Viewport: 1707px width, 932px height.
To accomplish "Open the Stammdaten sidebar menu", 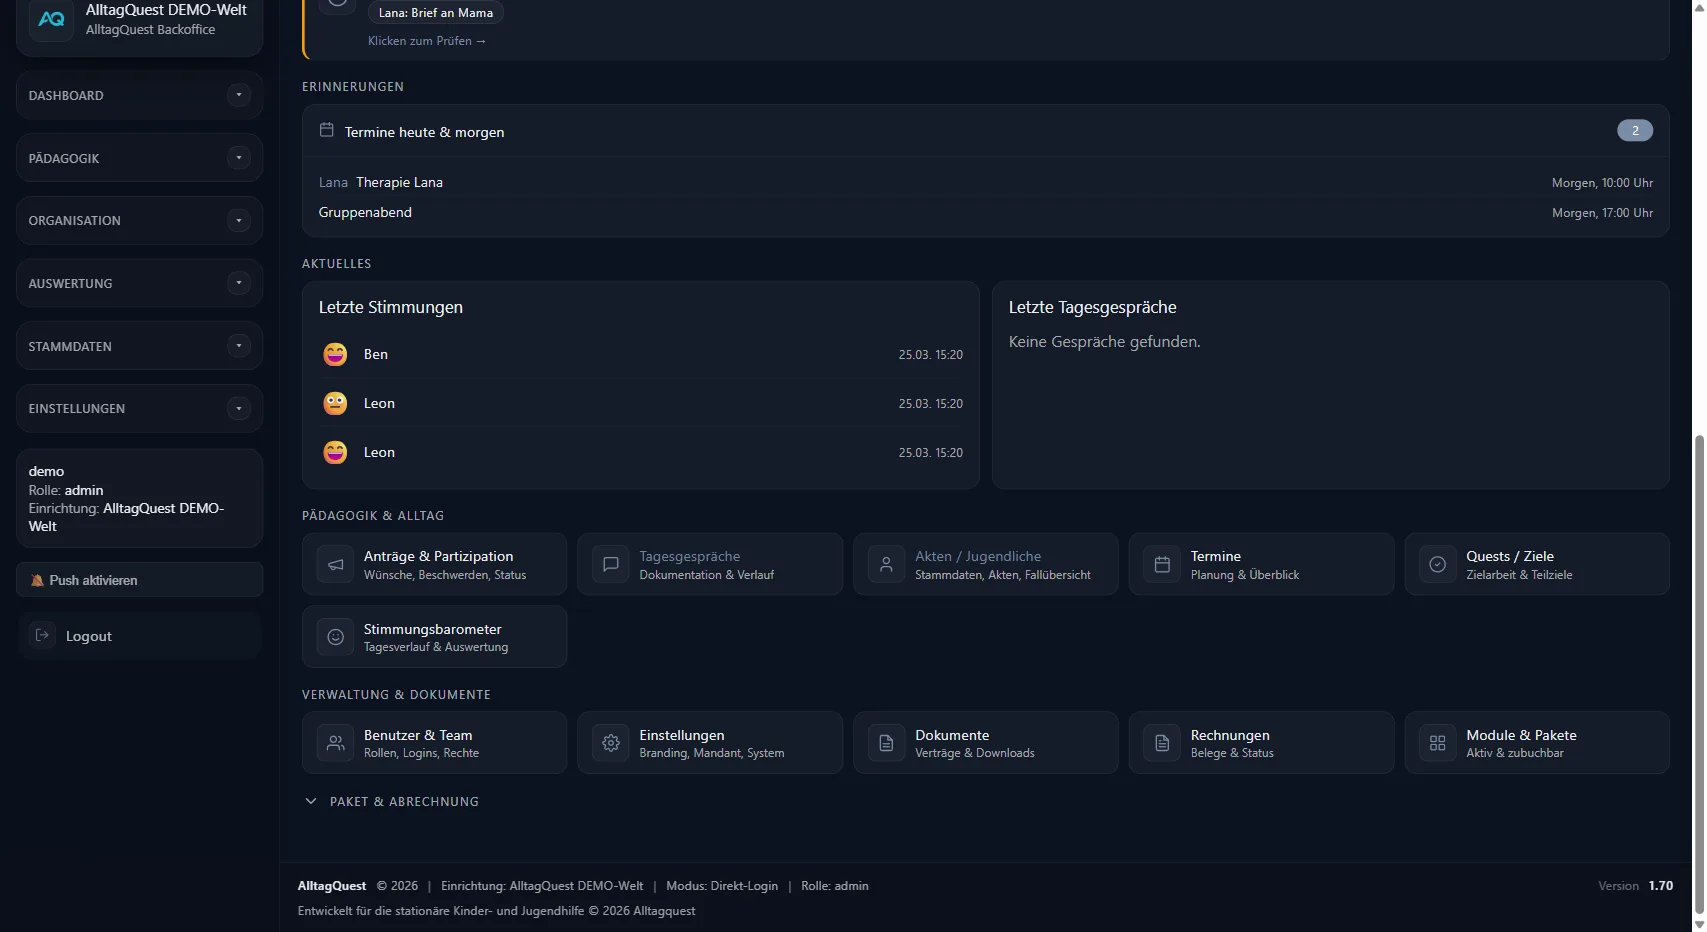I will 139,346.
